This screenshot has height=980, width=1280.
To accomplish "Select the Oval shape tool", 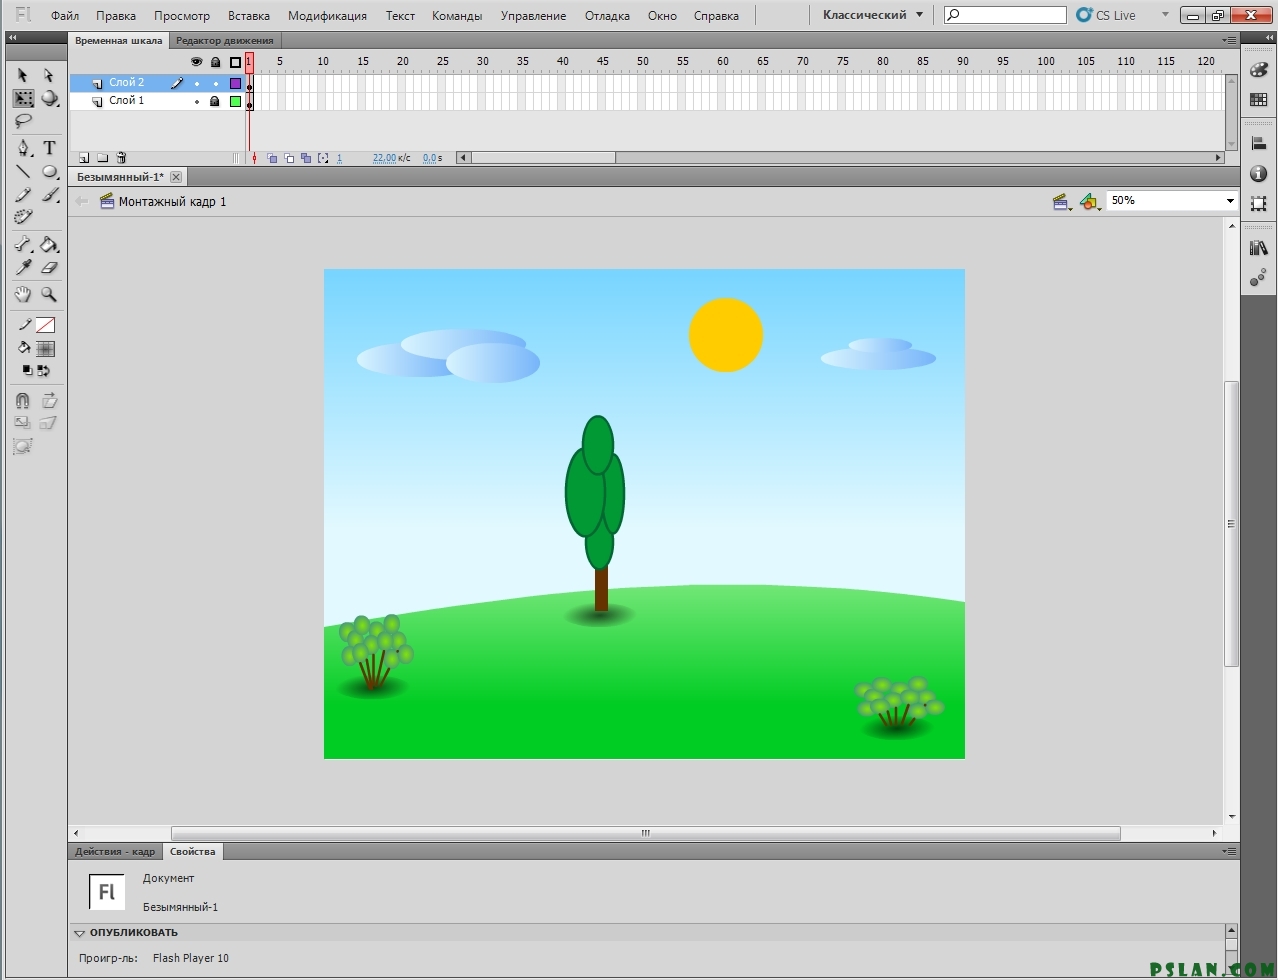I will click(49, 171).
